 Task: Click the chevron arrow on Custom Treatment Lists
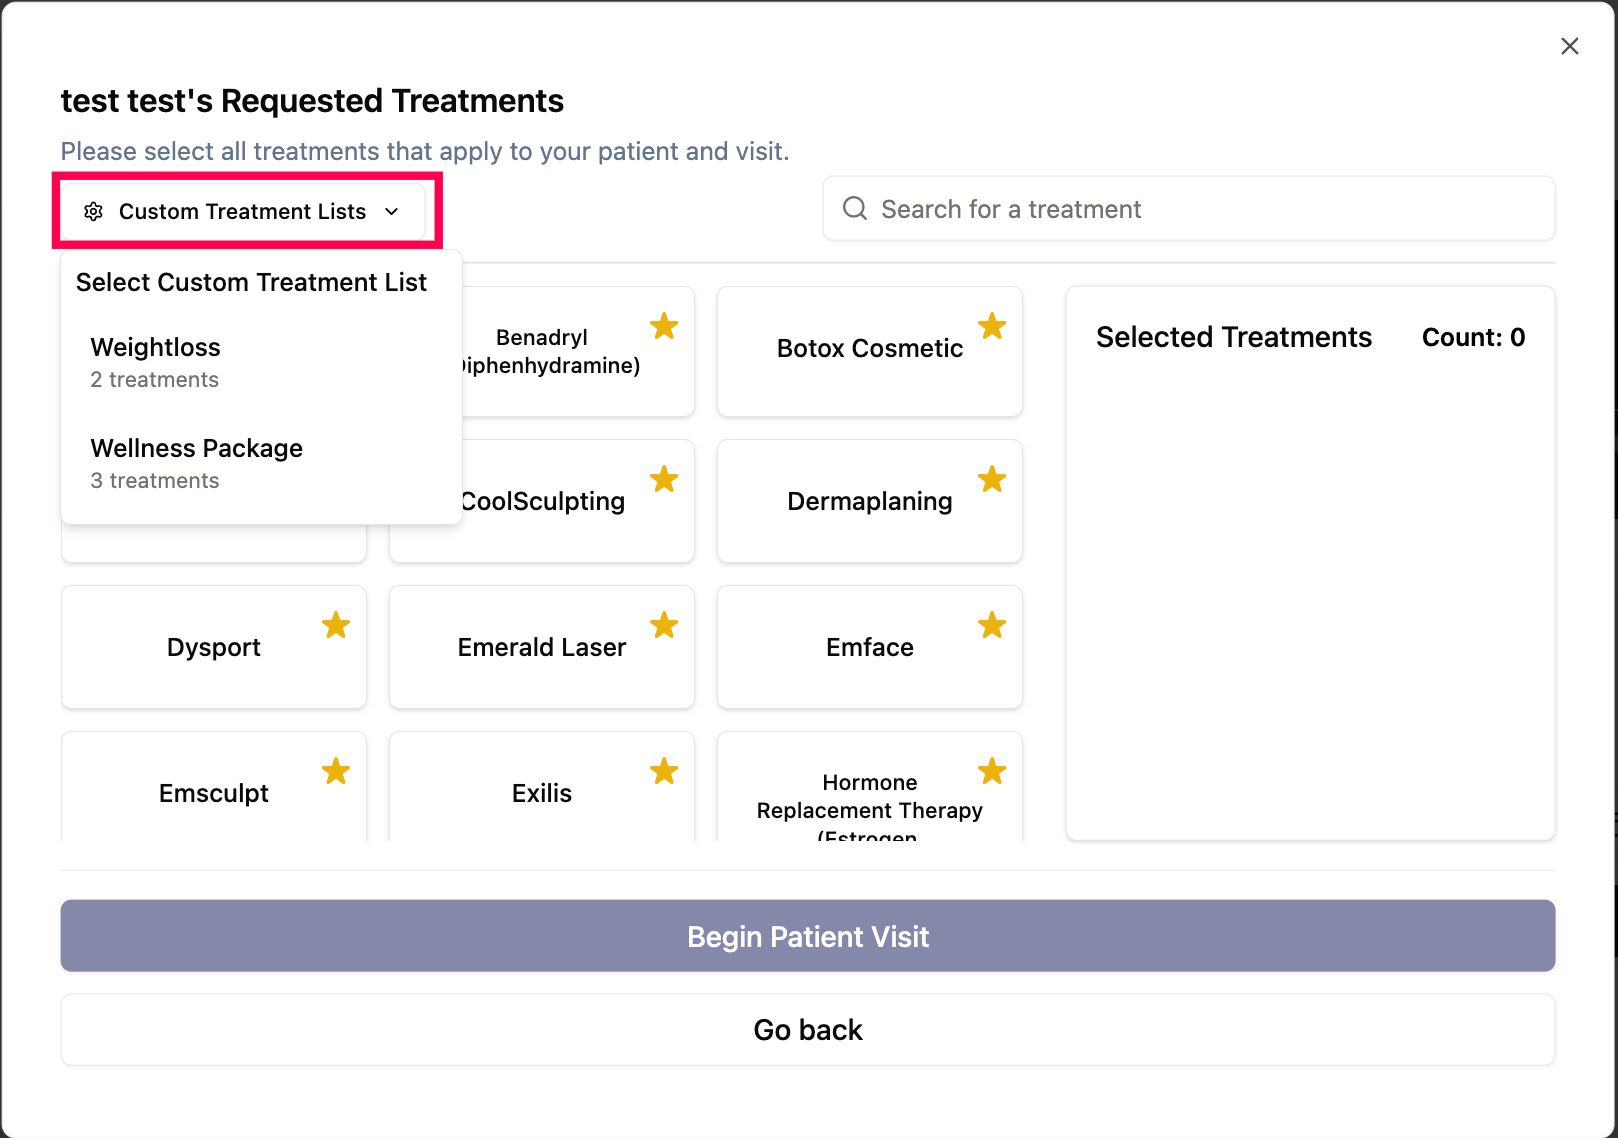coord(392,212)
